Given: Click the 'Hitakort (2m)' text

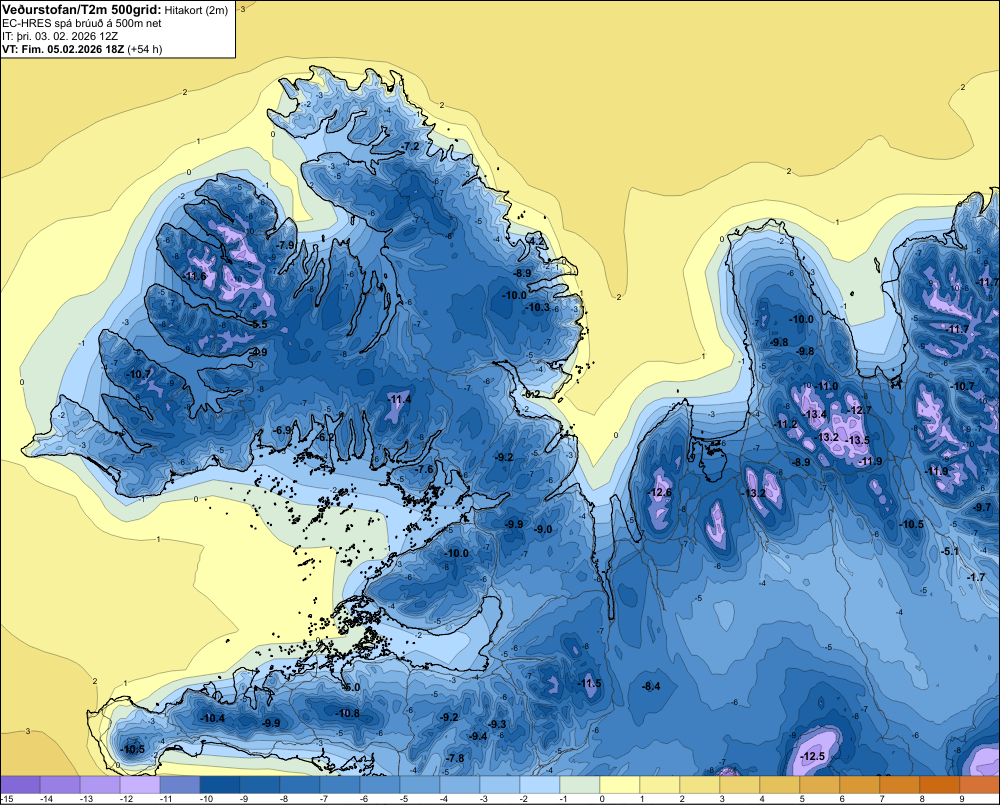Looking at the screenshot, I should tap(196, 10).
